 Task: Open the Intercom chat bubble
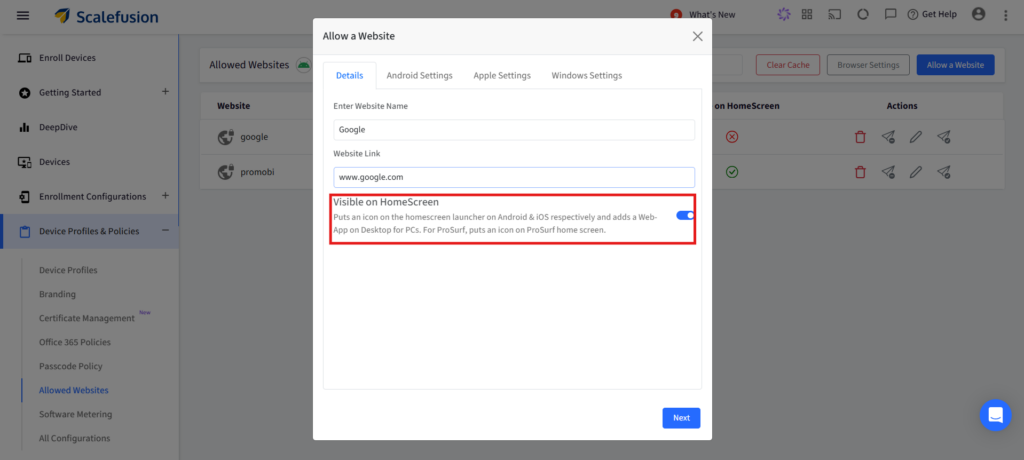[x=995, y=414]
